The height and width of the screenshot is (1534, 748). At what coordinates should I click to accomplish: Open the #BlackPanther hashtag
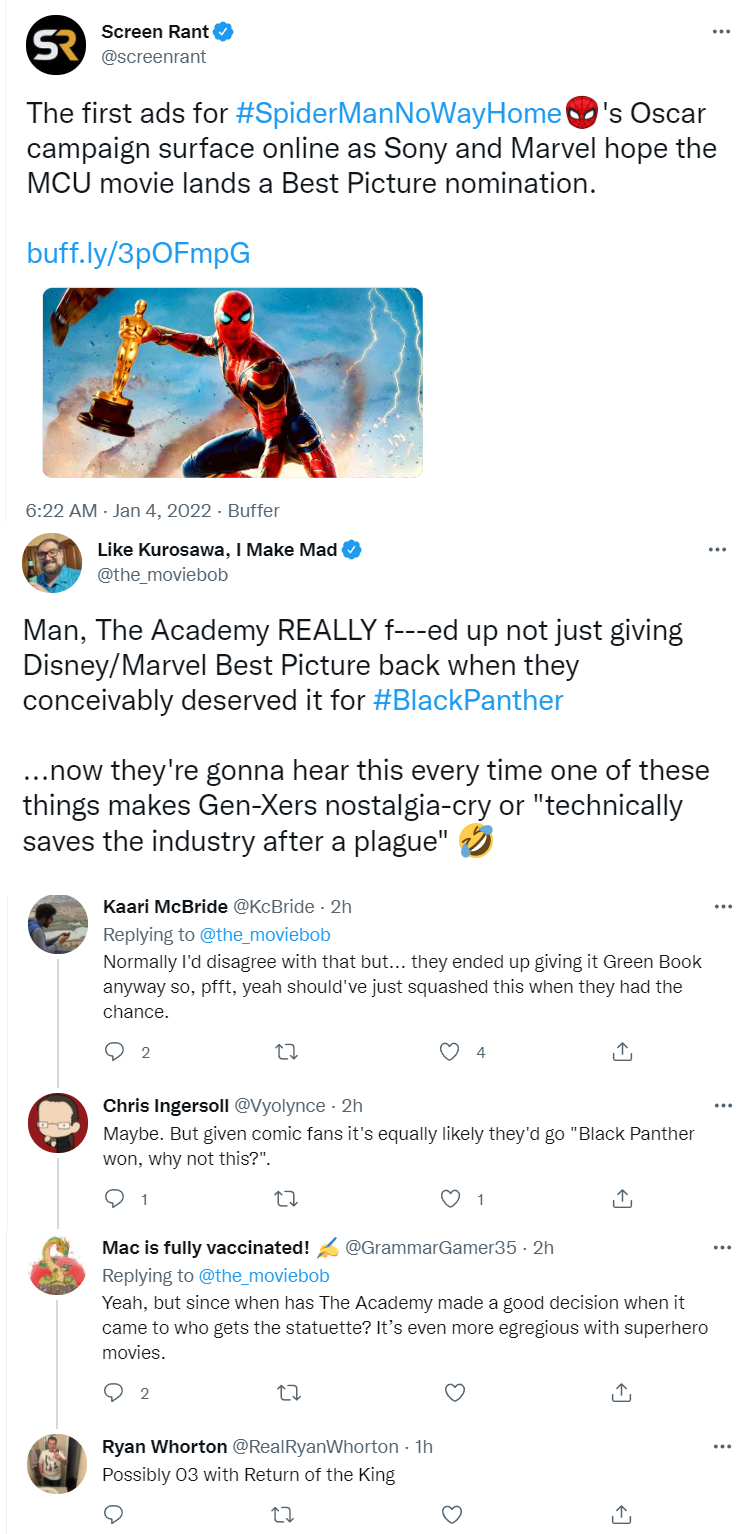click(468, 700)
